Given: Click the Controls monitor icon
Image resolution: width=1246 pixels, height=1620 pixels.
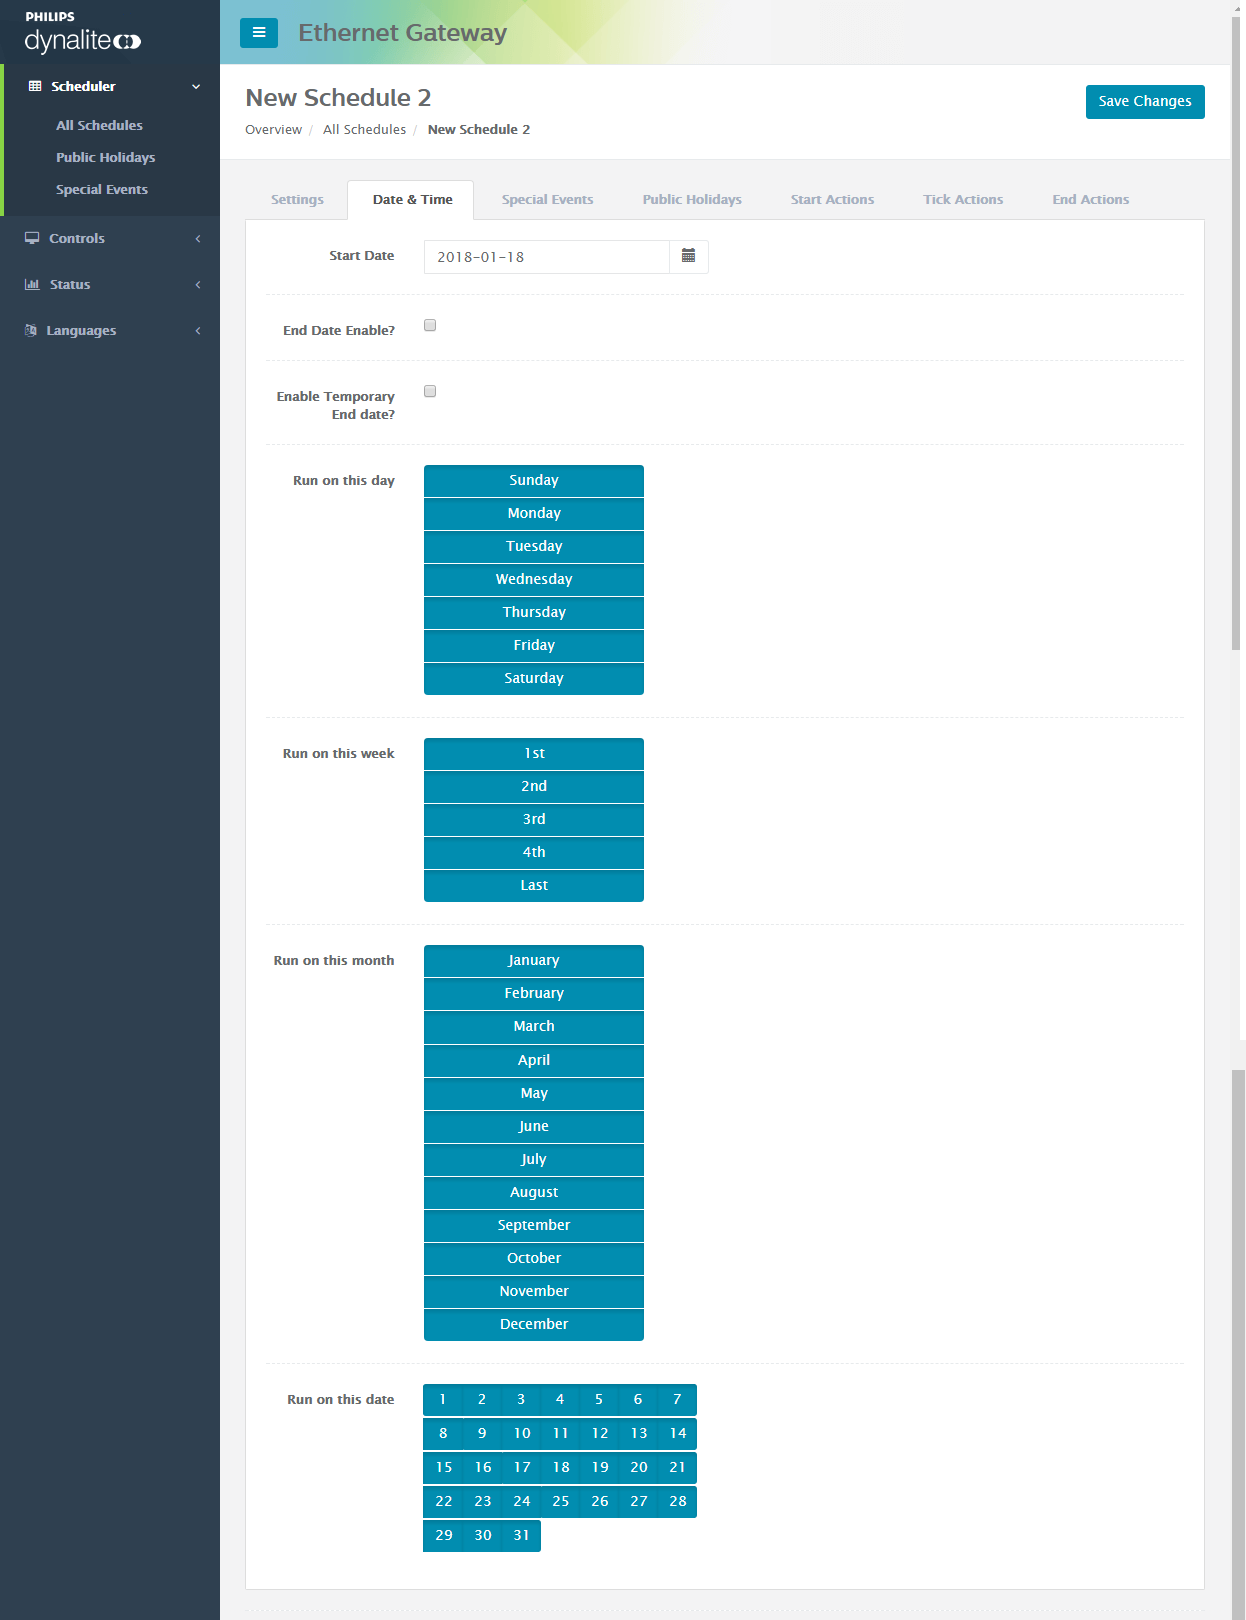Looking at the screenshot, I should pos(32,239).
